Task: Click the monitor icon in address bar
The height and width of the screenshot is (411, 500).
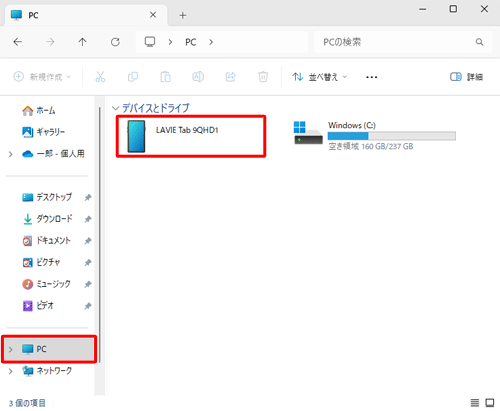Action: tap(150, 42)
